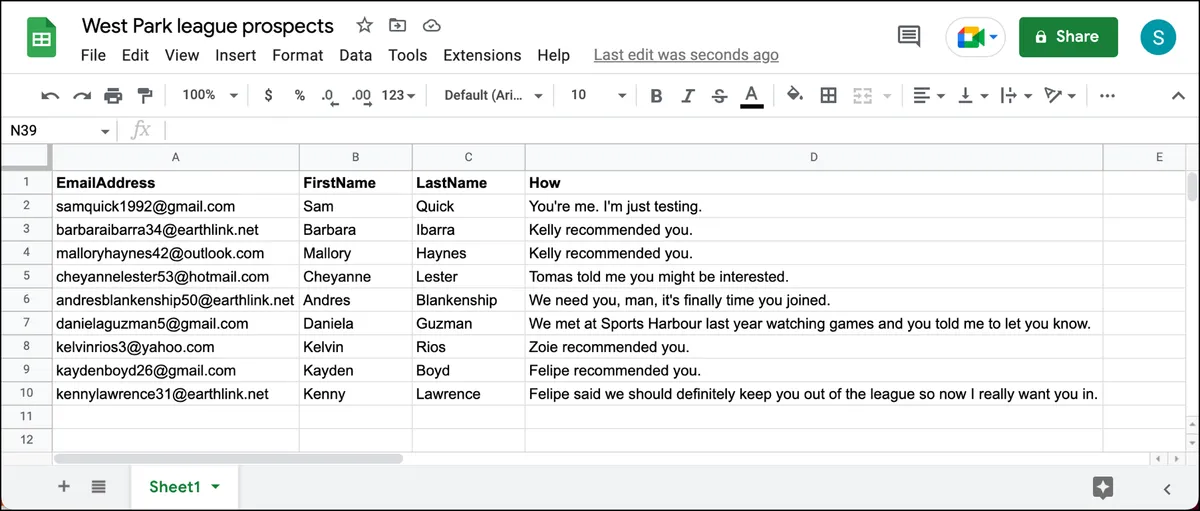Collapse the menus with chevron
The height and width of the screenshot is (511, 1200).
1178,96
